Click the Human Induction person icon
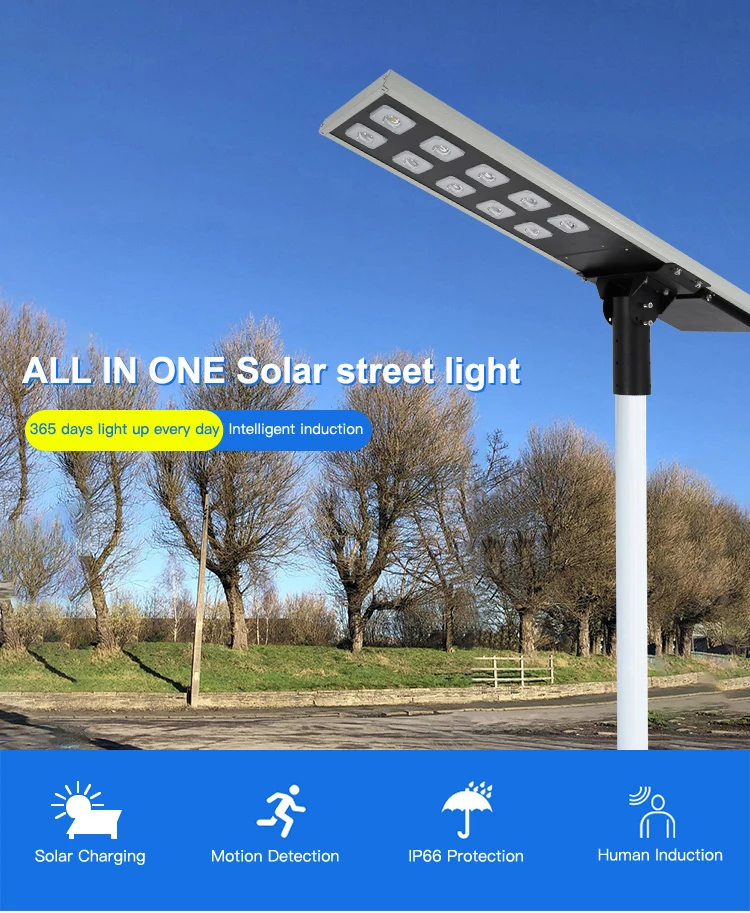The width and height of the screenshot is (750, 913). pyautogui.click(x=653, y=812)
